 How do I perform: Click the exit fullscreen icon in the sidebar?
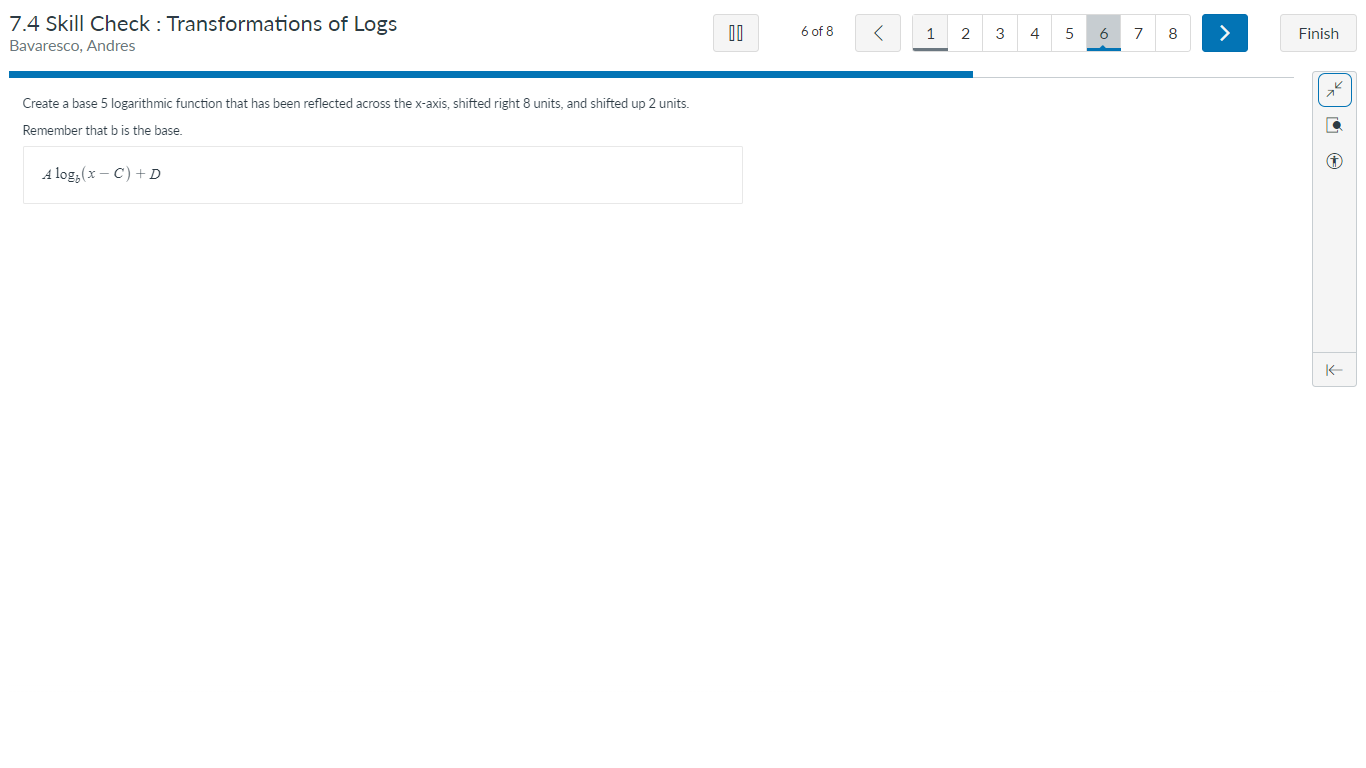click(1334, 89)
